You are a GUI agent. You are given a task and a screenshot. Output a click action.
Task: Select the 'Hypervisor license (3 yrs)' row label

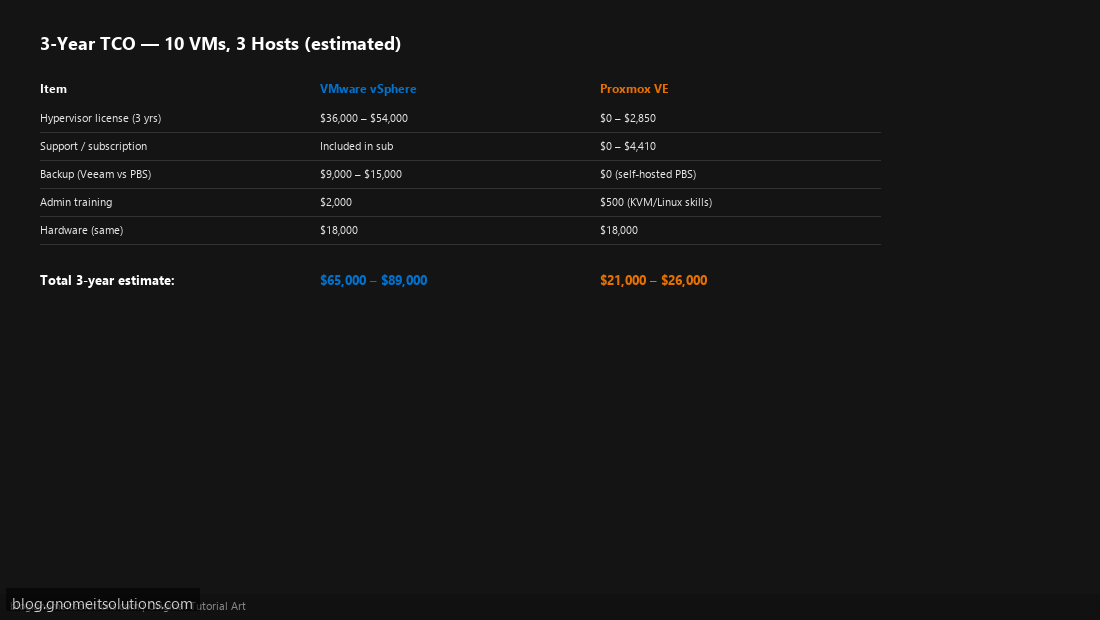click(100, 119)
